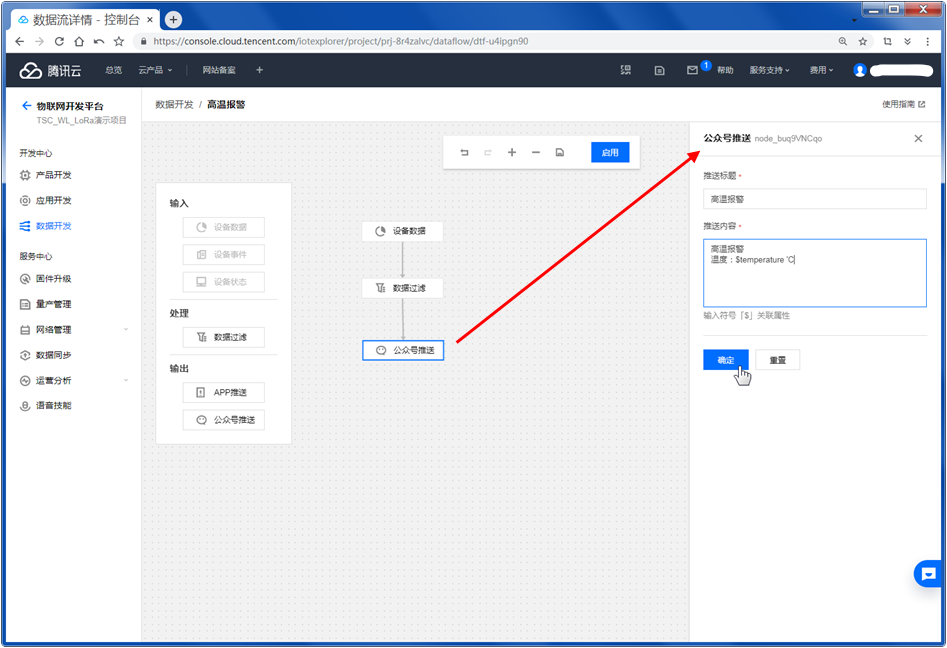Screen dimensions: 947x648
Task: Click the plus icon in top nav
Action: 259,70
